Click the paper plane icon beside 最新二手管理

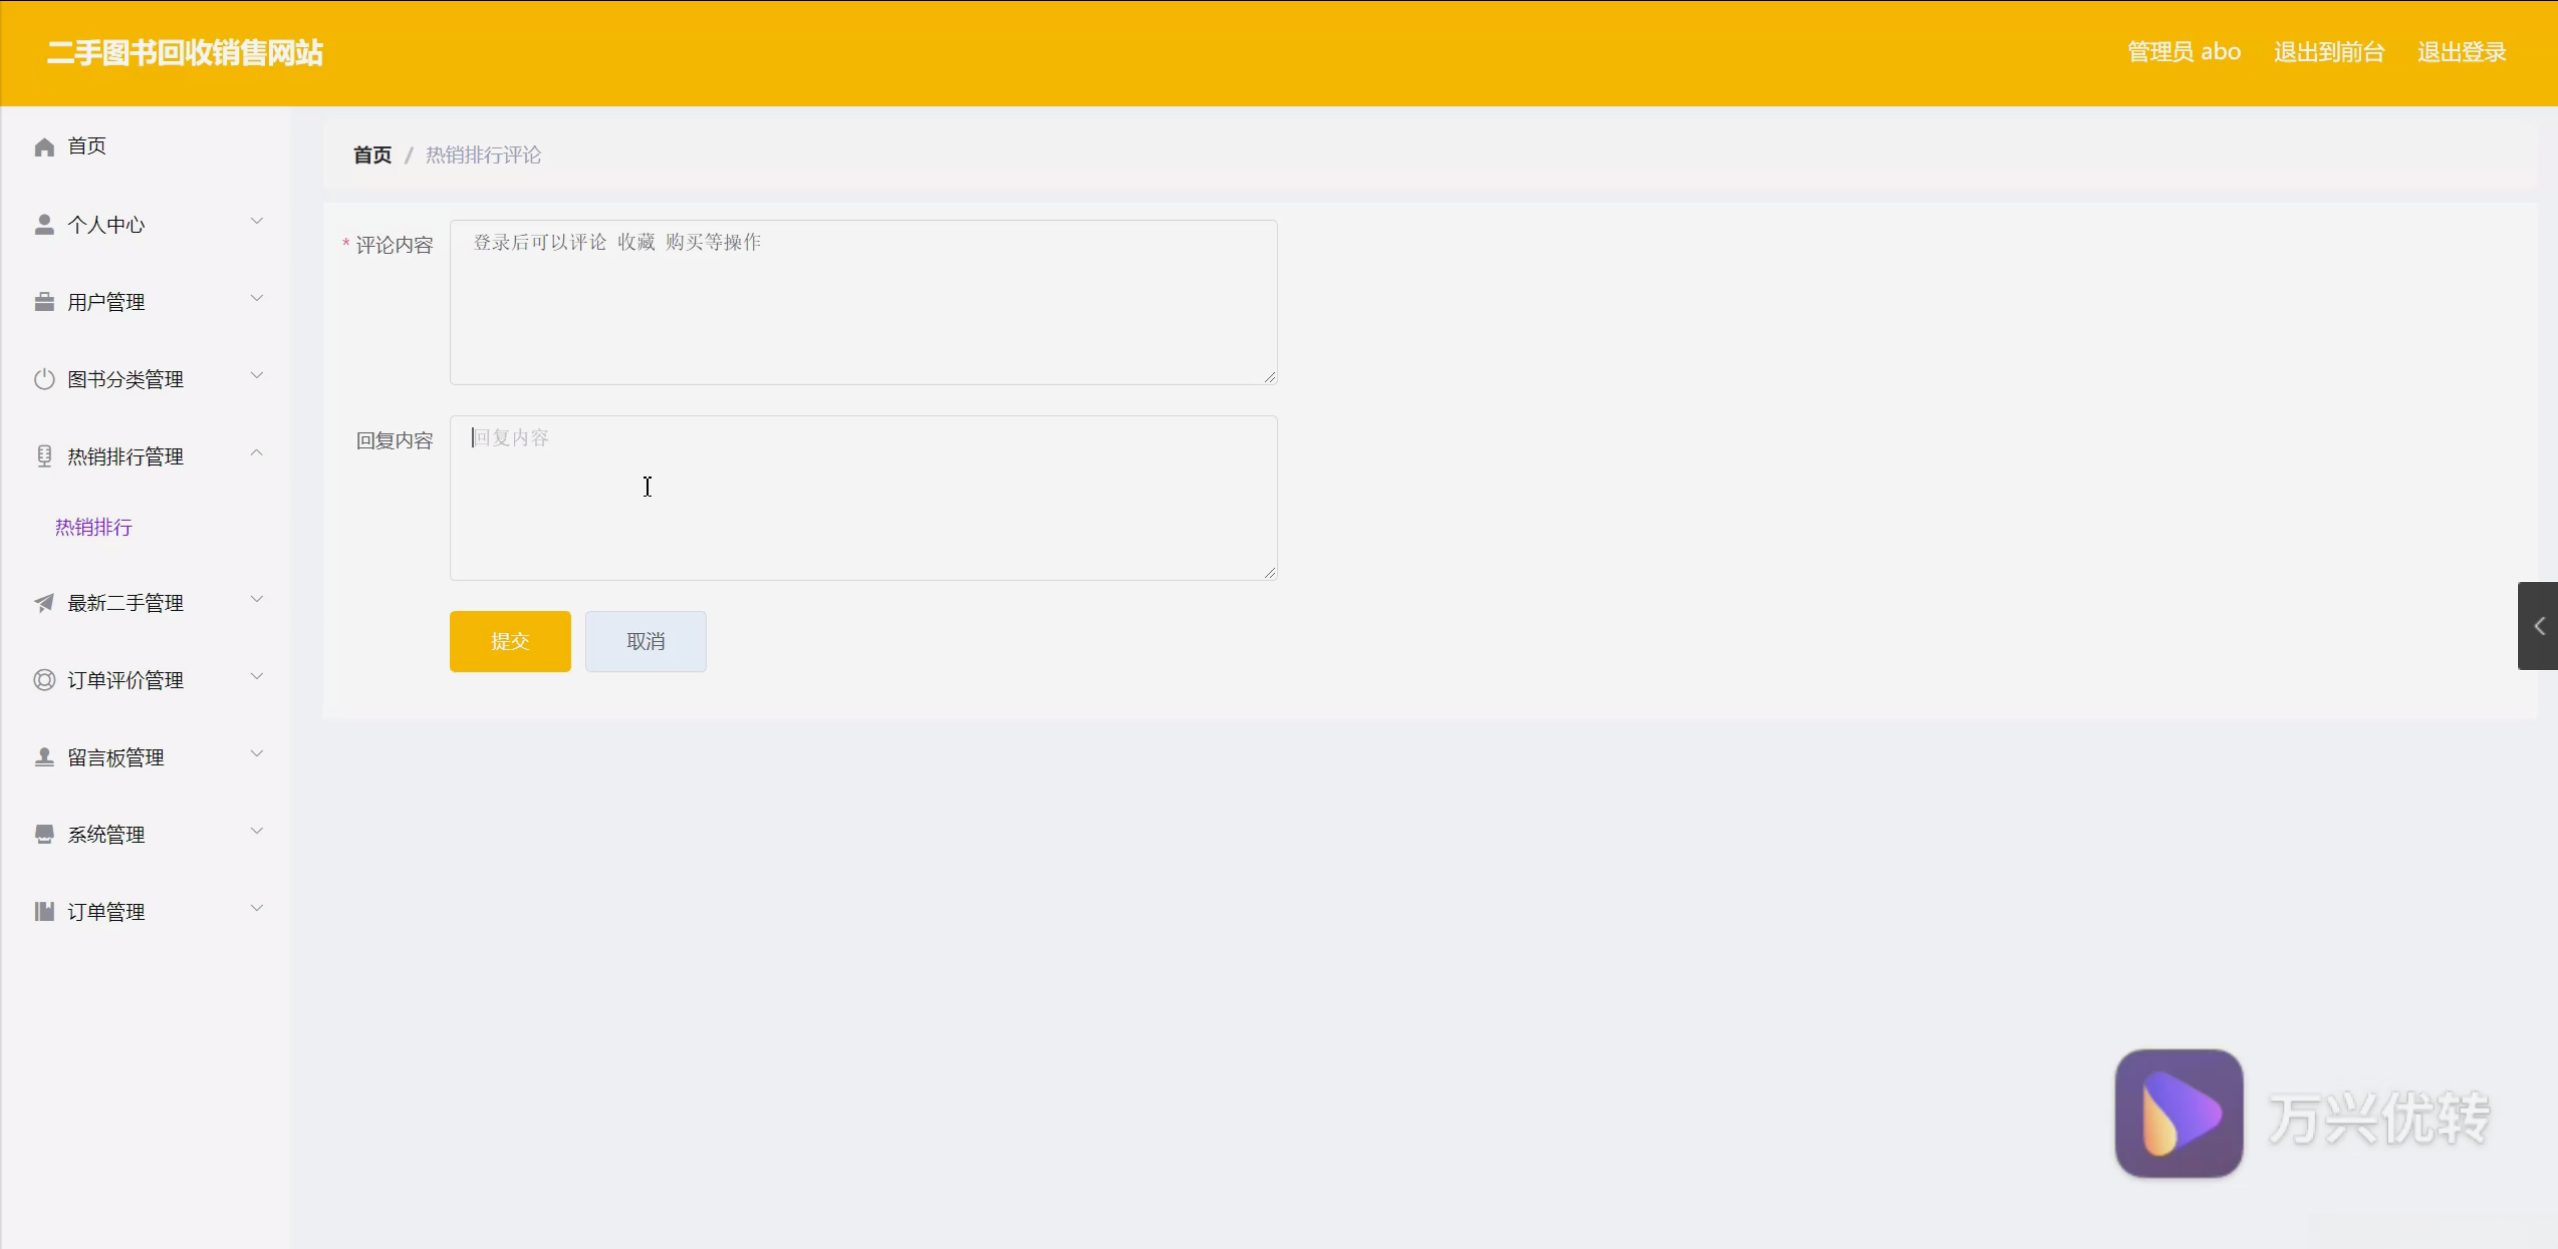point(44,603)
